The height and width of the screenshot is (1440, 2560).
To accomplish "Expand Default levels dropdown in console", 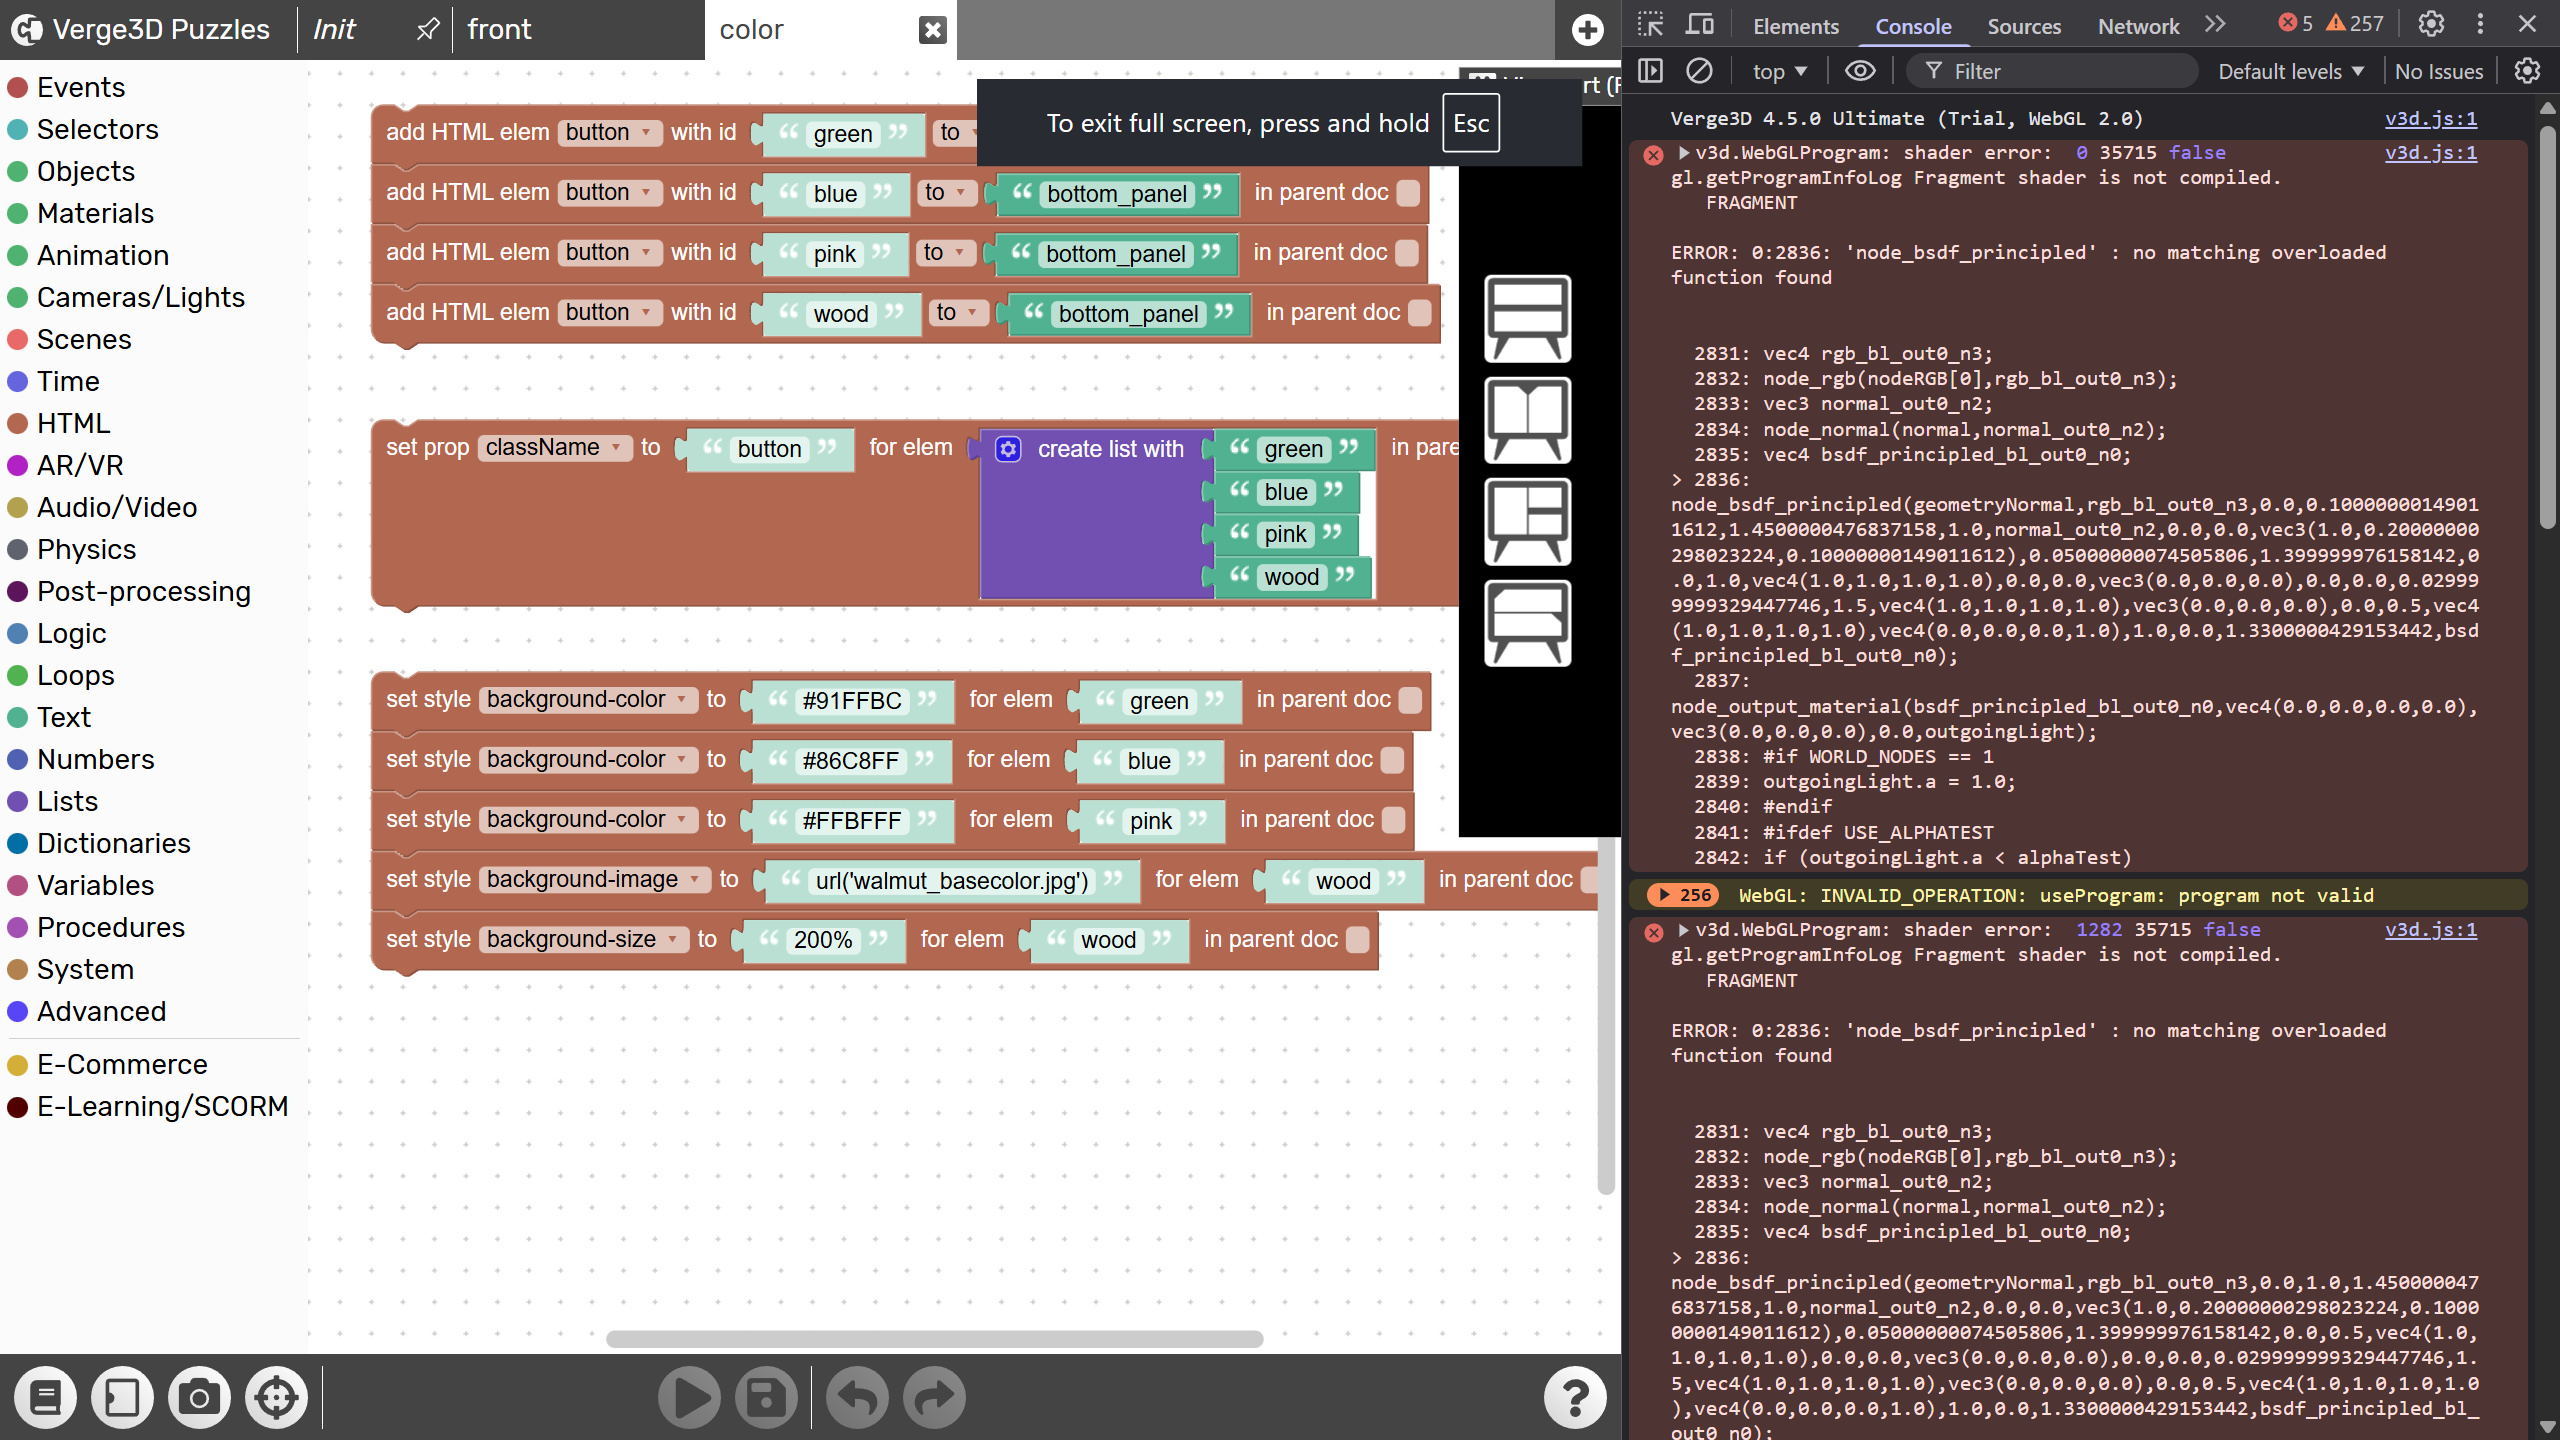I will coord(2290,71).
